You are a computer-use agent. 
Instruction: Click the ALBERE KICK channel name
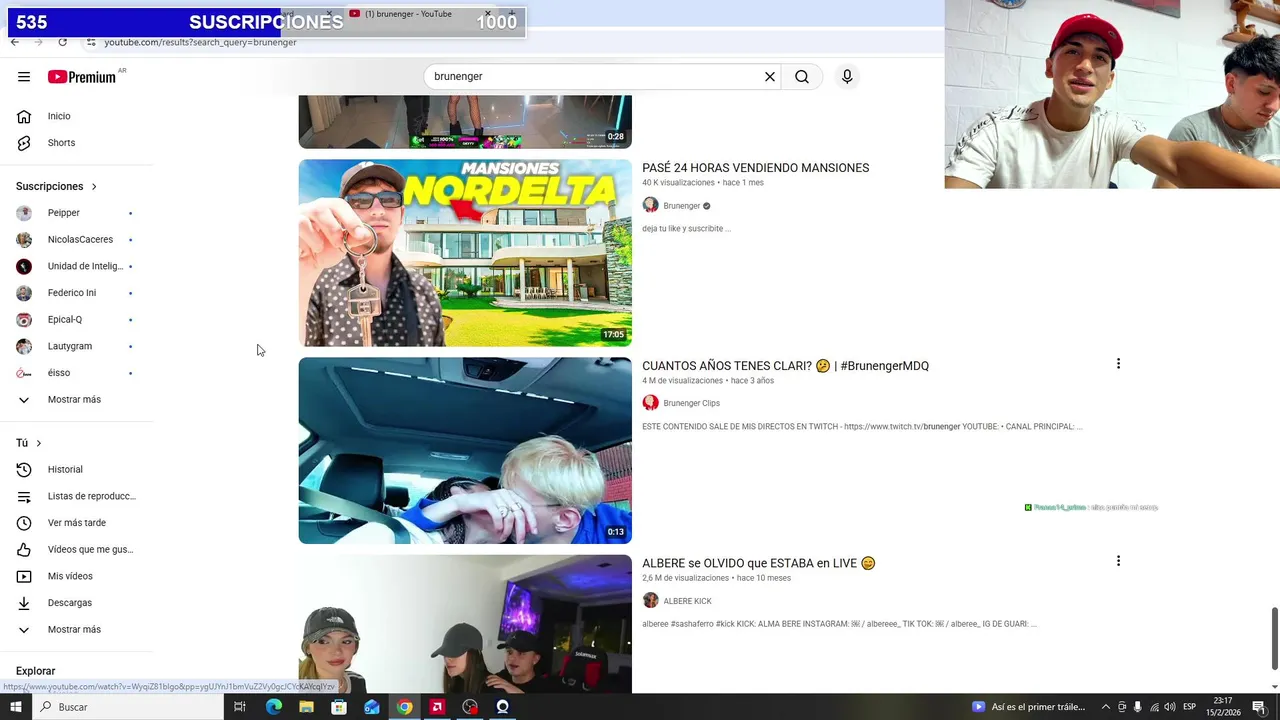tap(687, 601)
